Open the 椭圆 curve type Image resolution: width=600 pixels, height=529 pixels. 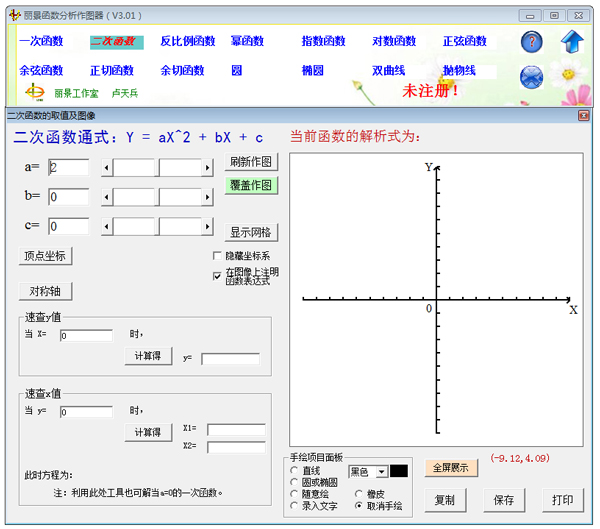coord(313,70)
